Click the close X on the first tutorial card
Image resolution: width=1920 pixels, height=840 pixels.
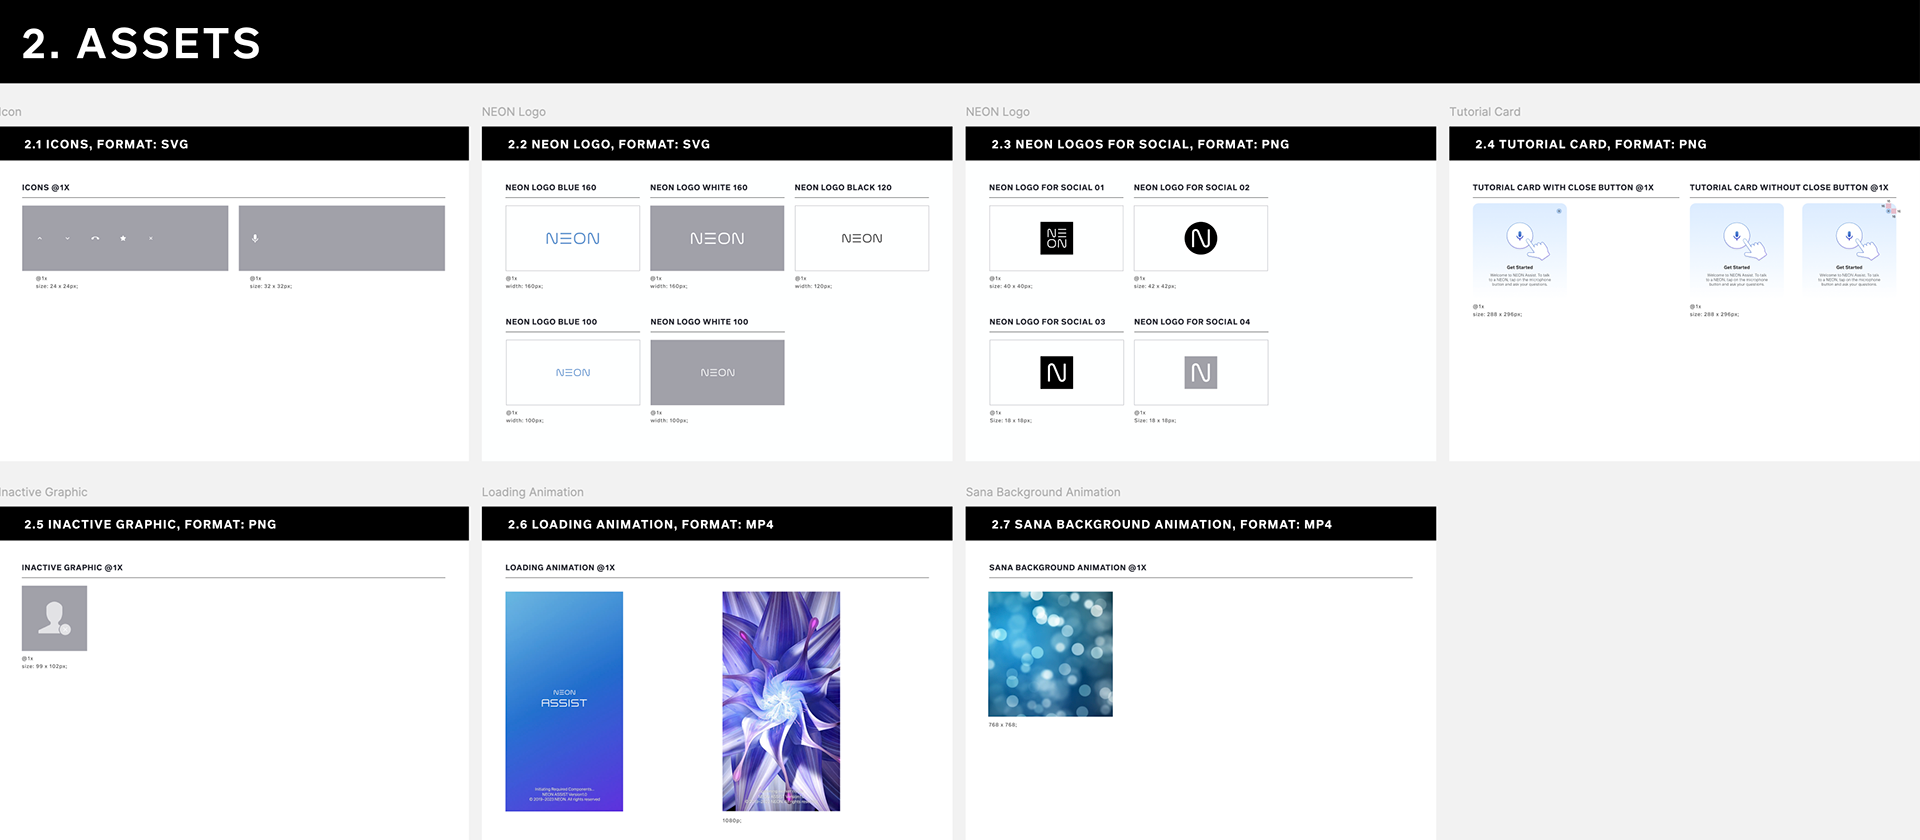click(1558, 211)
